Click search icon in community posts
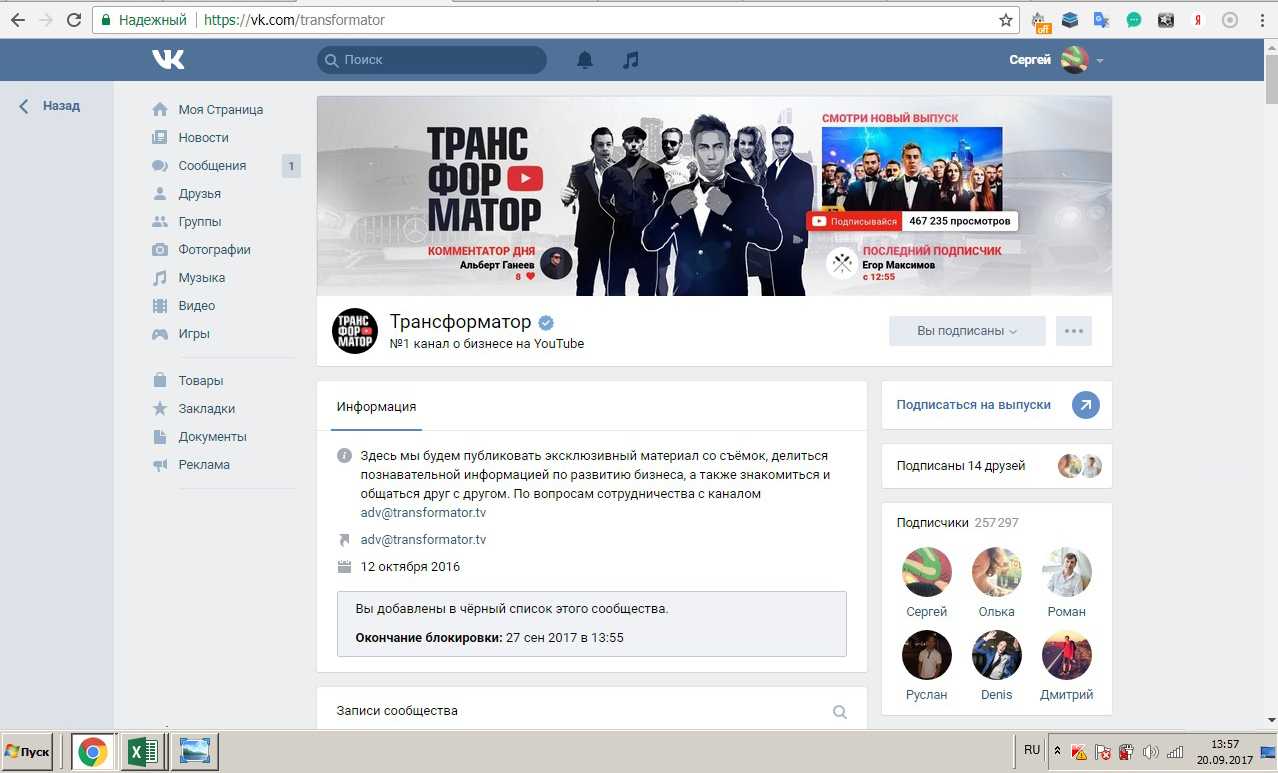The width and height of the screenshot is (1278, 773). click(840, 712)
